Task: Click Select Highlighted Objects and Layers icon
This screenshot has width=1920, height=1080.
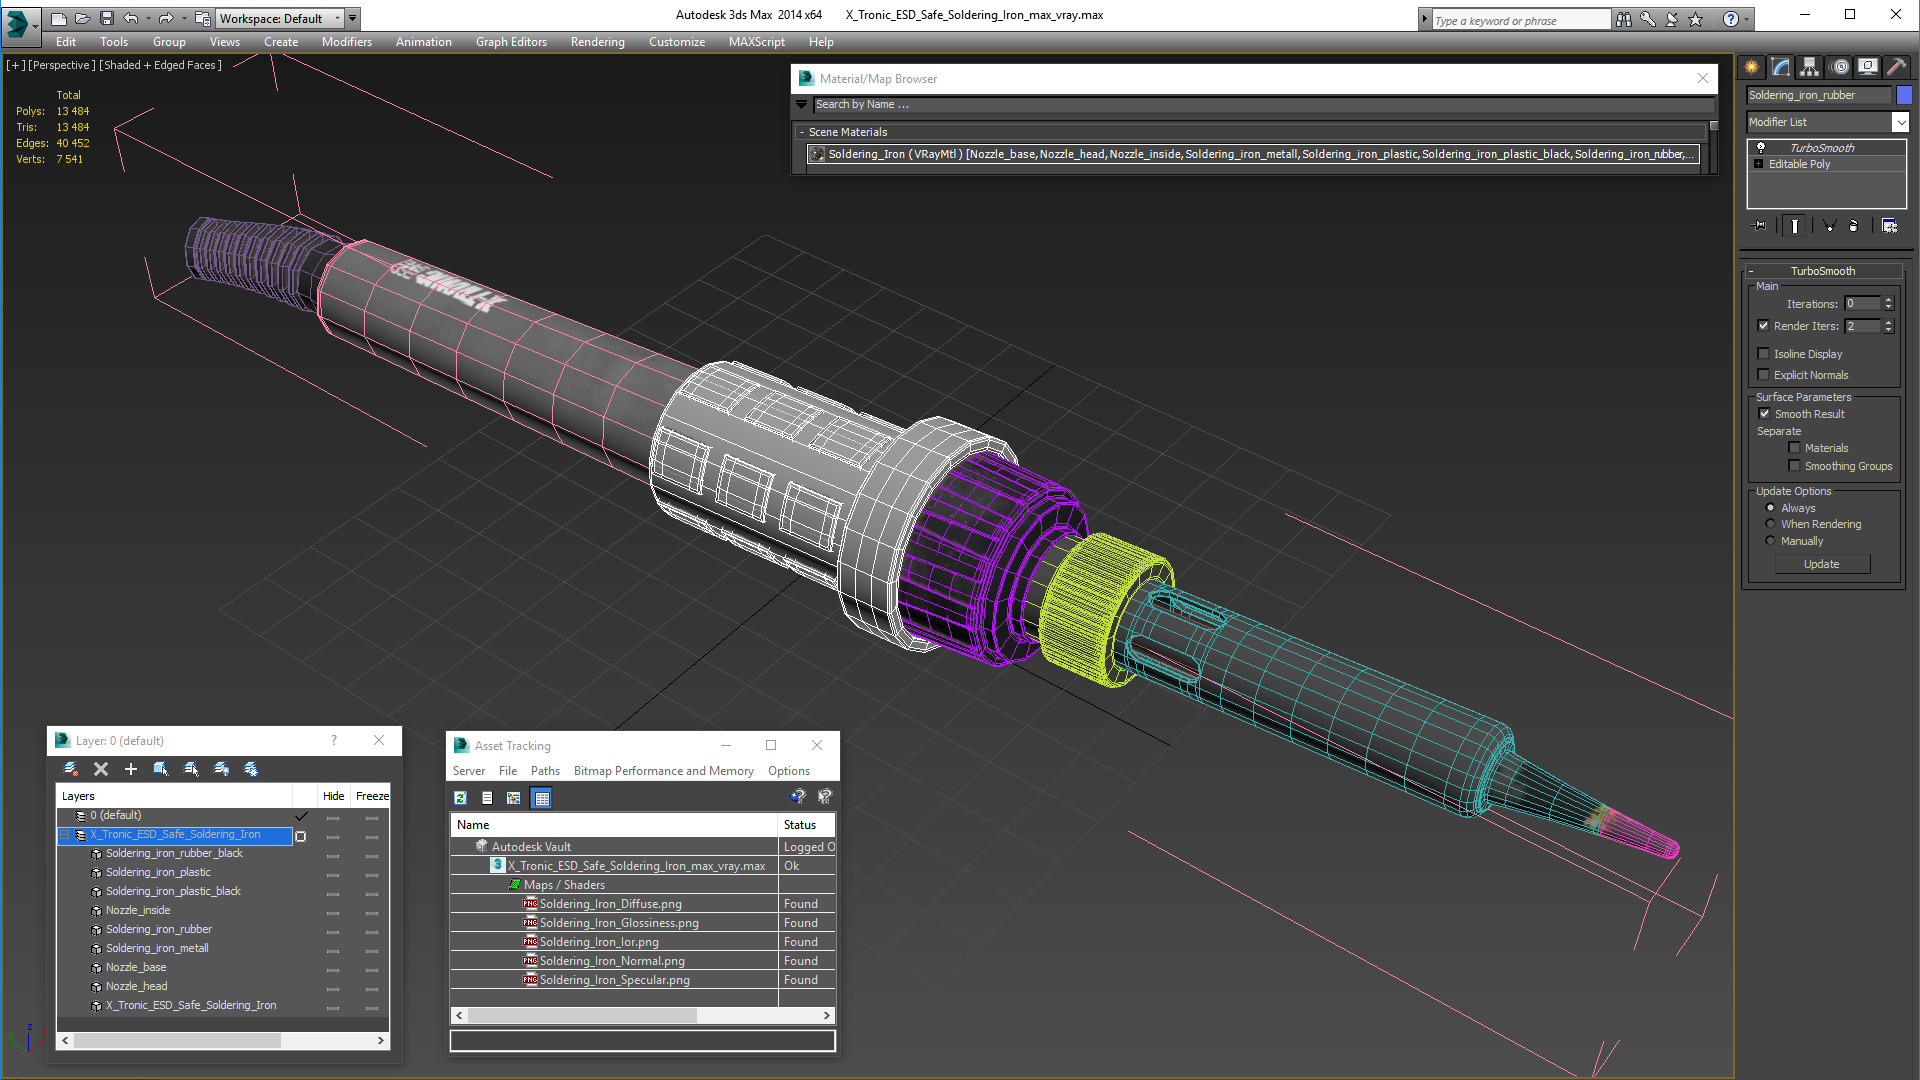Action: pyautogui.click(x=161, y=769)
